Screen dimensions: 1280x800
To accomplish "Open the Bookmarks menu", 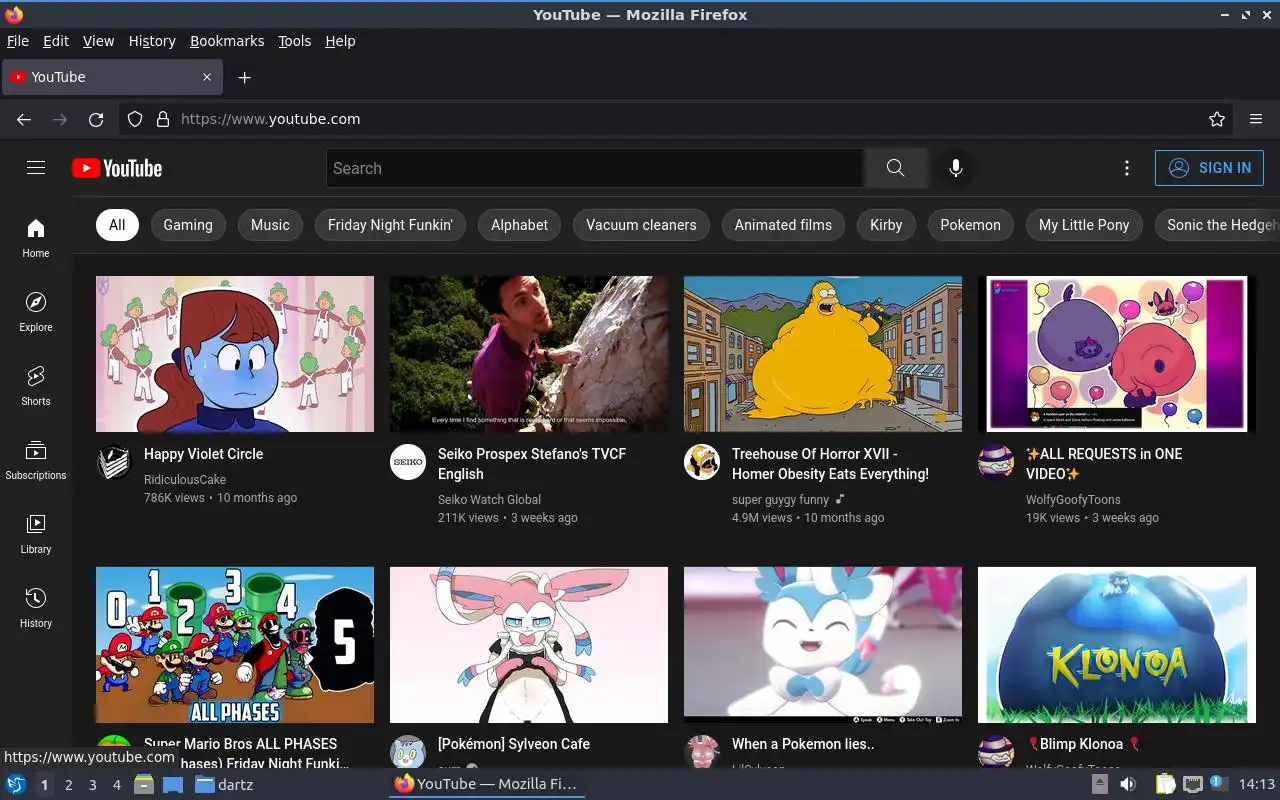I will point(227,41).
